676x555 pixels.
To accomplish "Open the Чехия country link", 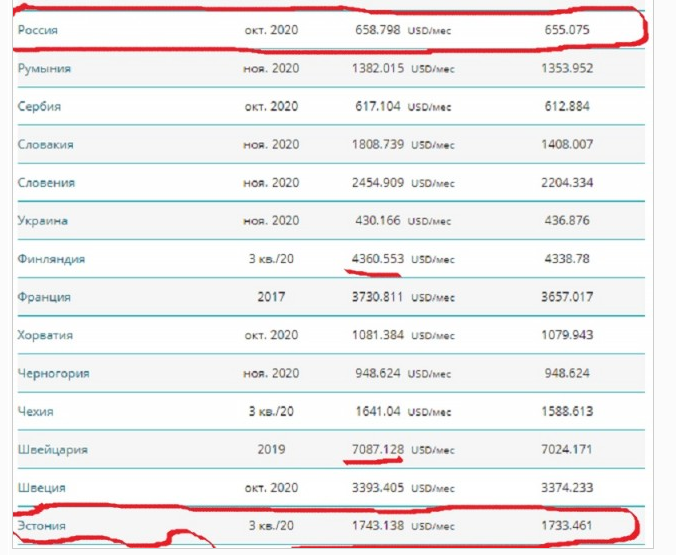I will (x=35, y=411).
